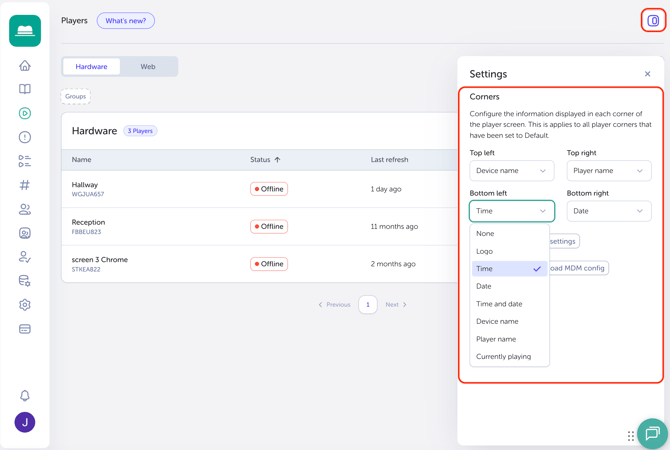Click the WGJUA657 player code
Image resolution: width=670 pixels, height=450 pixels.
click(88, 194)
